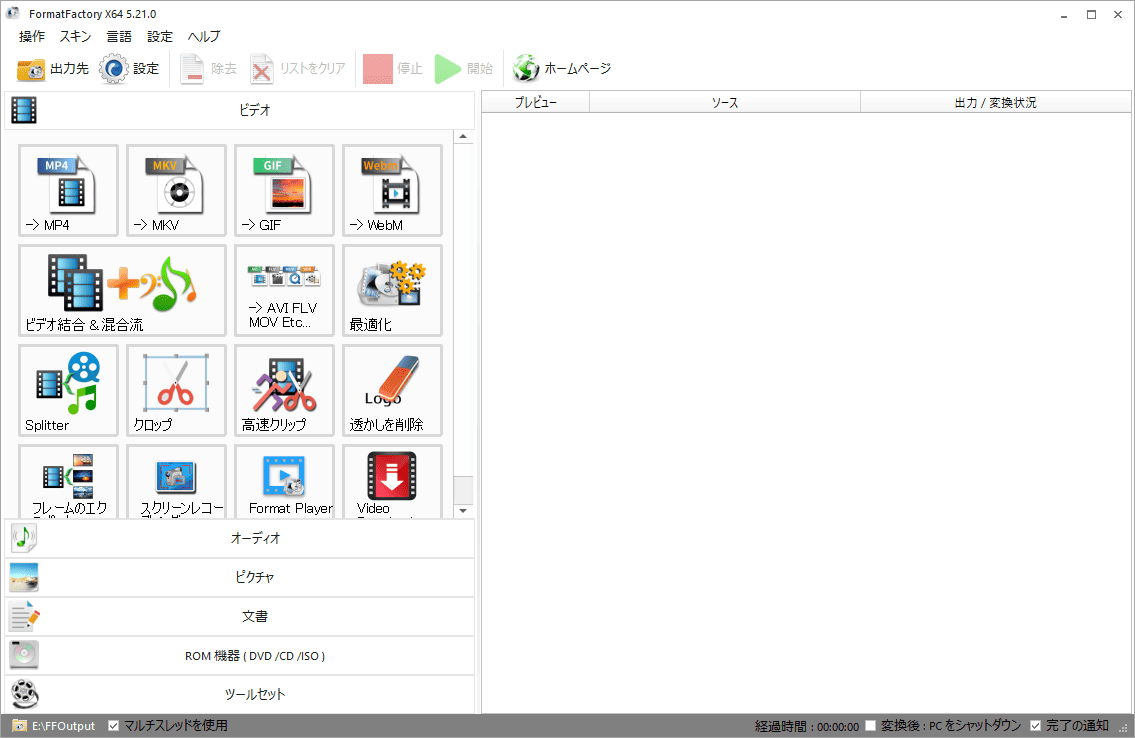The height and width of the screenshot is (738, 1135).
Task: Click the プレビュー column header
Action: click(536, 103)
